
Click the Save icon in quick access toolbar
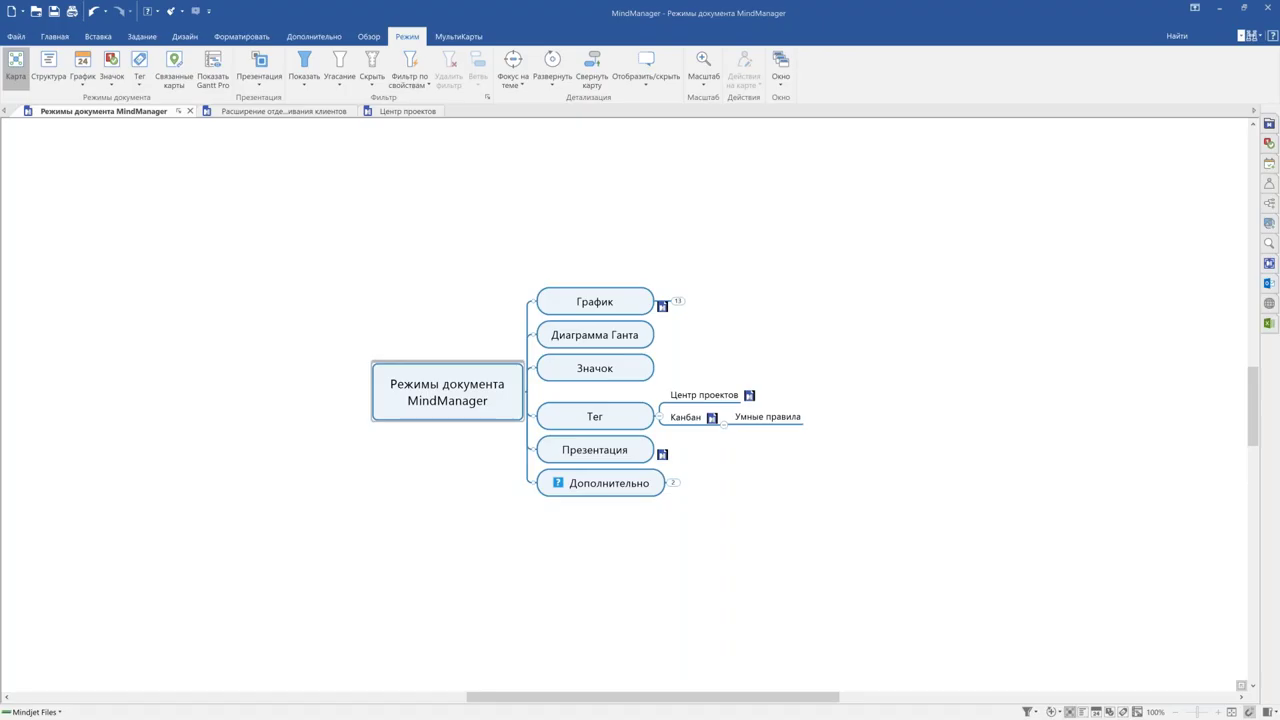(54, 11)
